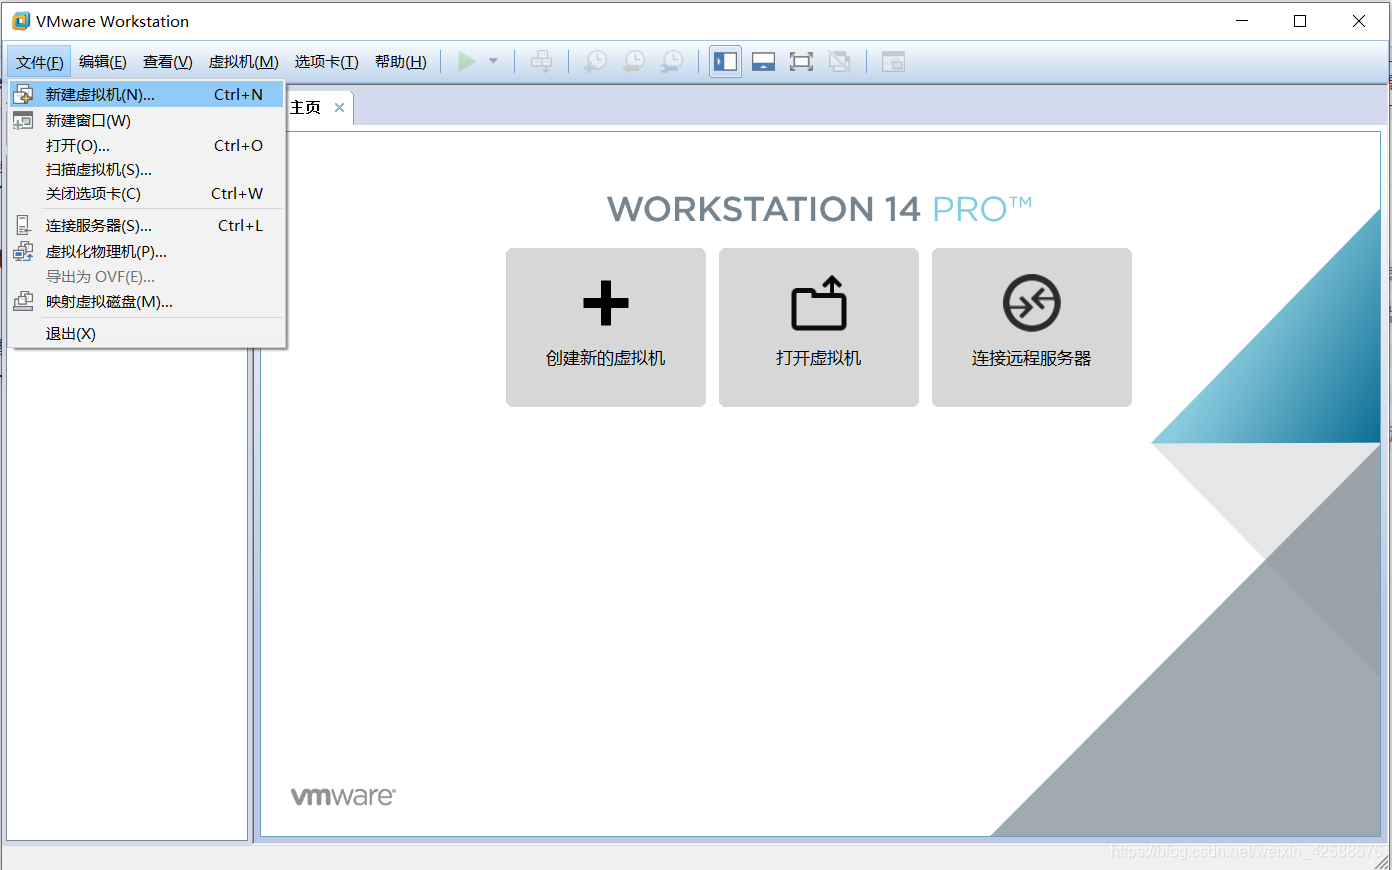Click the Ctrl+N shortcut label

click(238, 95)
